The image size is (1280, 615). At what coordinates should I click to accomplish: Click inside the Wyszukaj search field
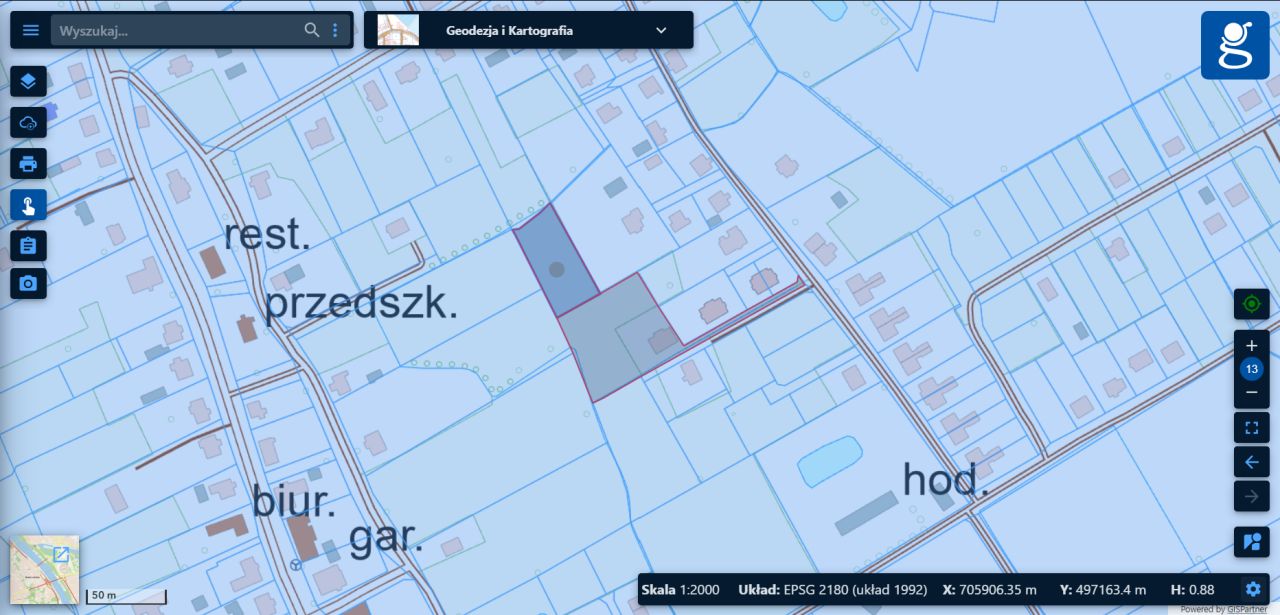(x=180, y=29)
